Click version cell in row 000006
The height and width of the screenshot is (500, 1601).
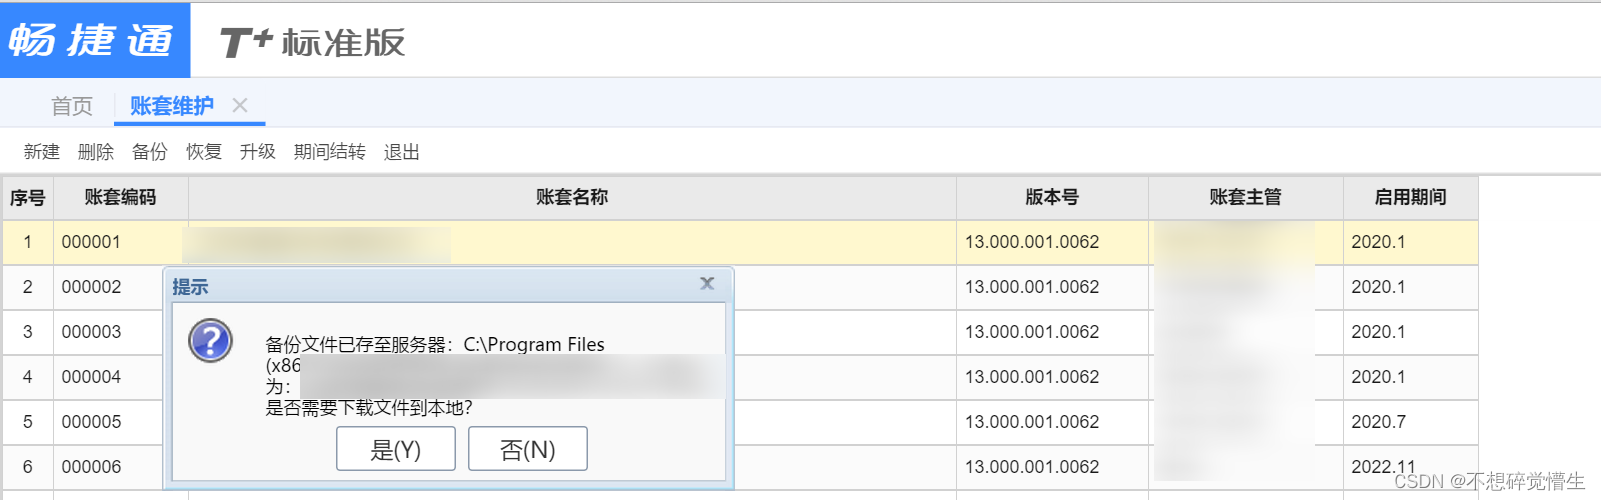point(1052,467)
